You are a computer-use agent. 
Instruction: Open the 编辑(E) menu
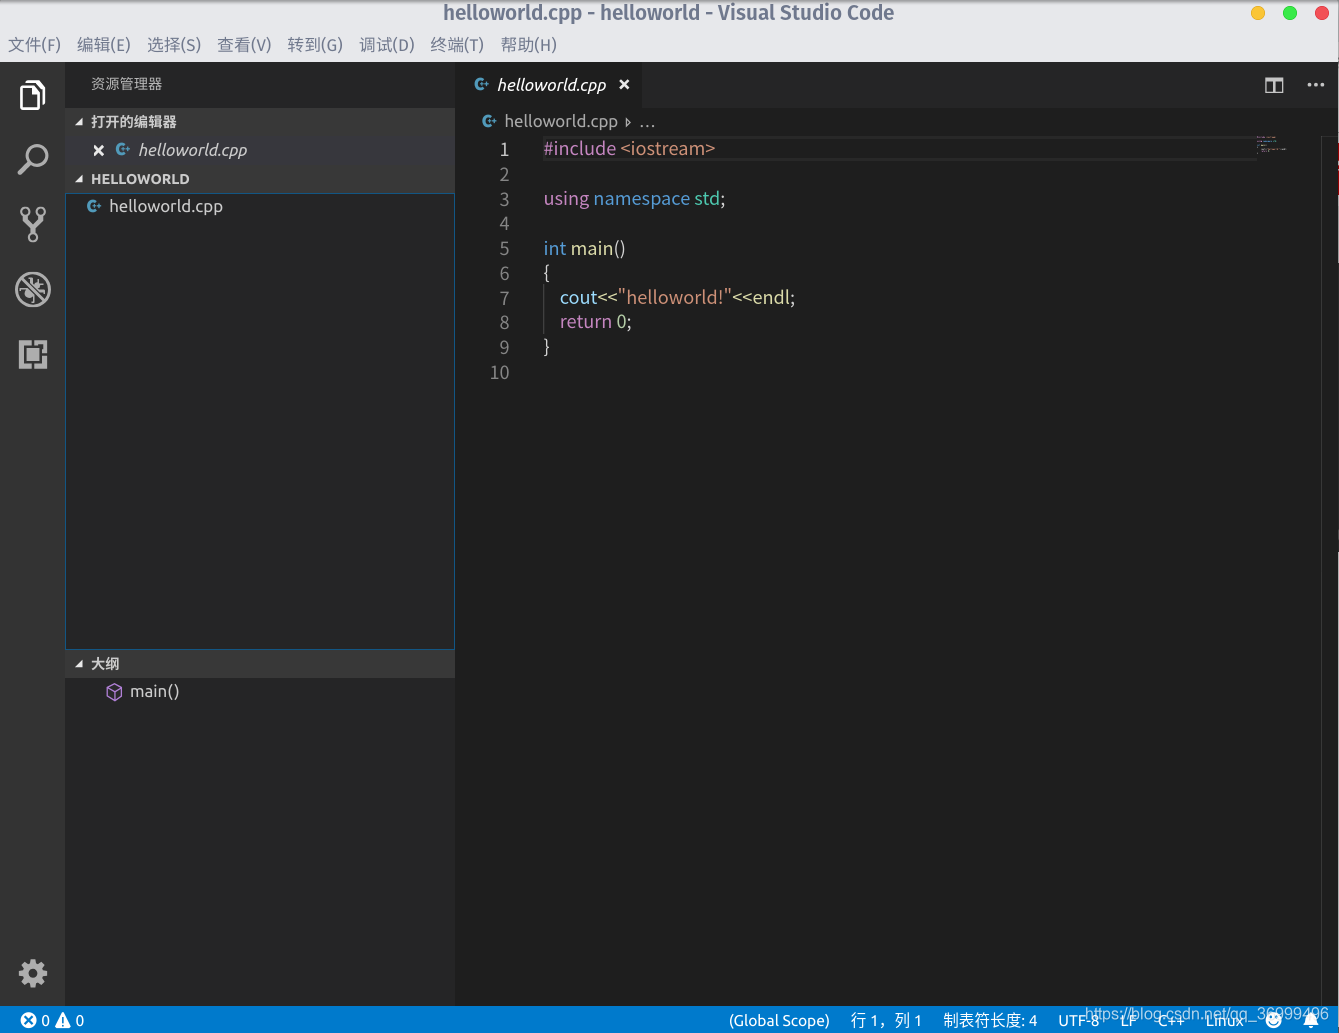(104, 45)
